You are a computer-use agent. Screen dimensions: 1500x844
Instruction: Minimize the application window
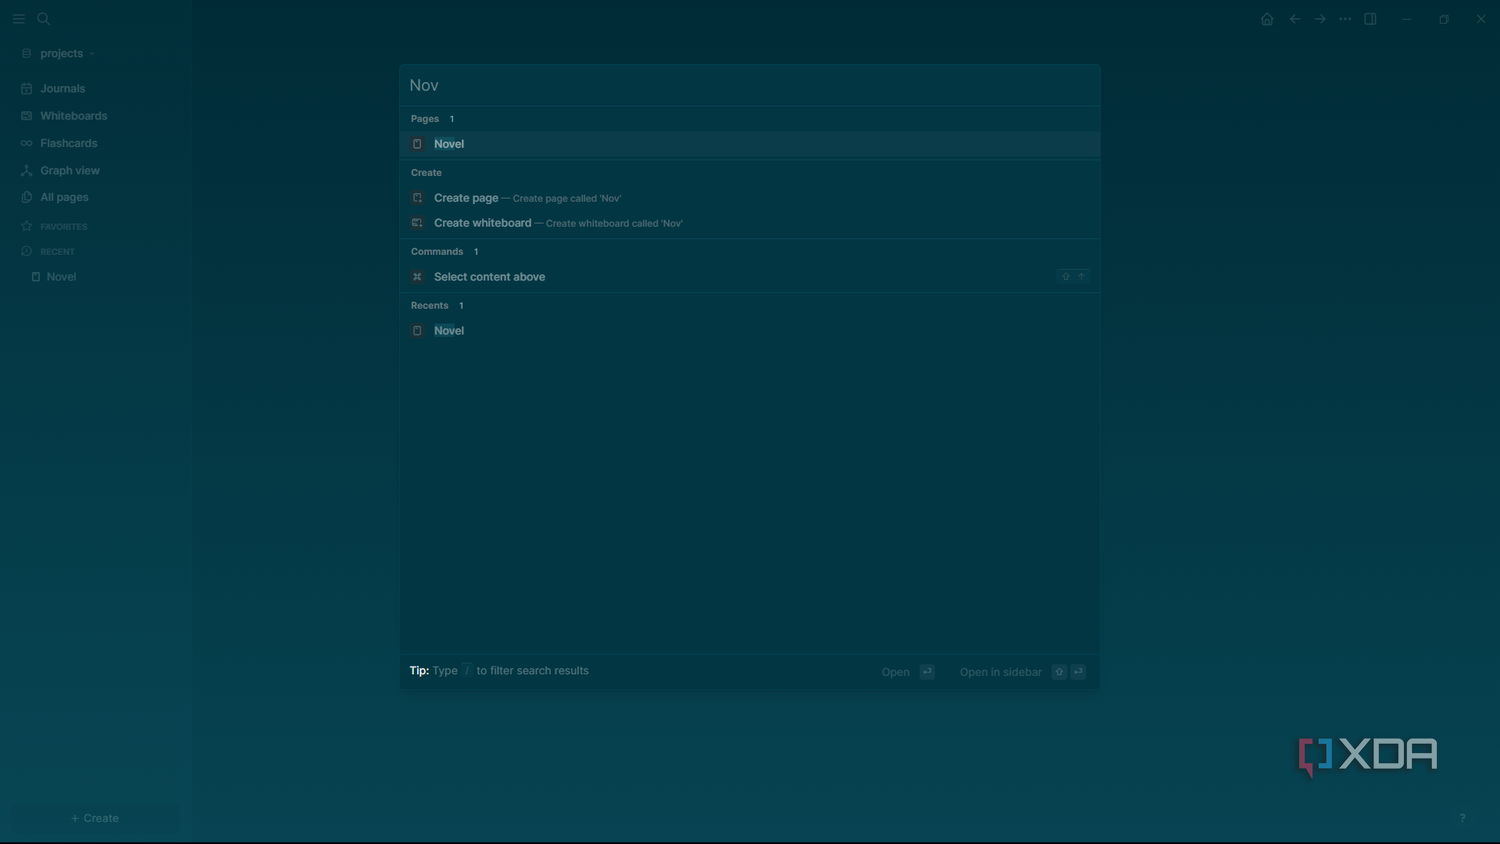(1407, 19)
